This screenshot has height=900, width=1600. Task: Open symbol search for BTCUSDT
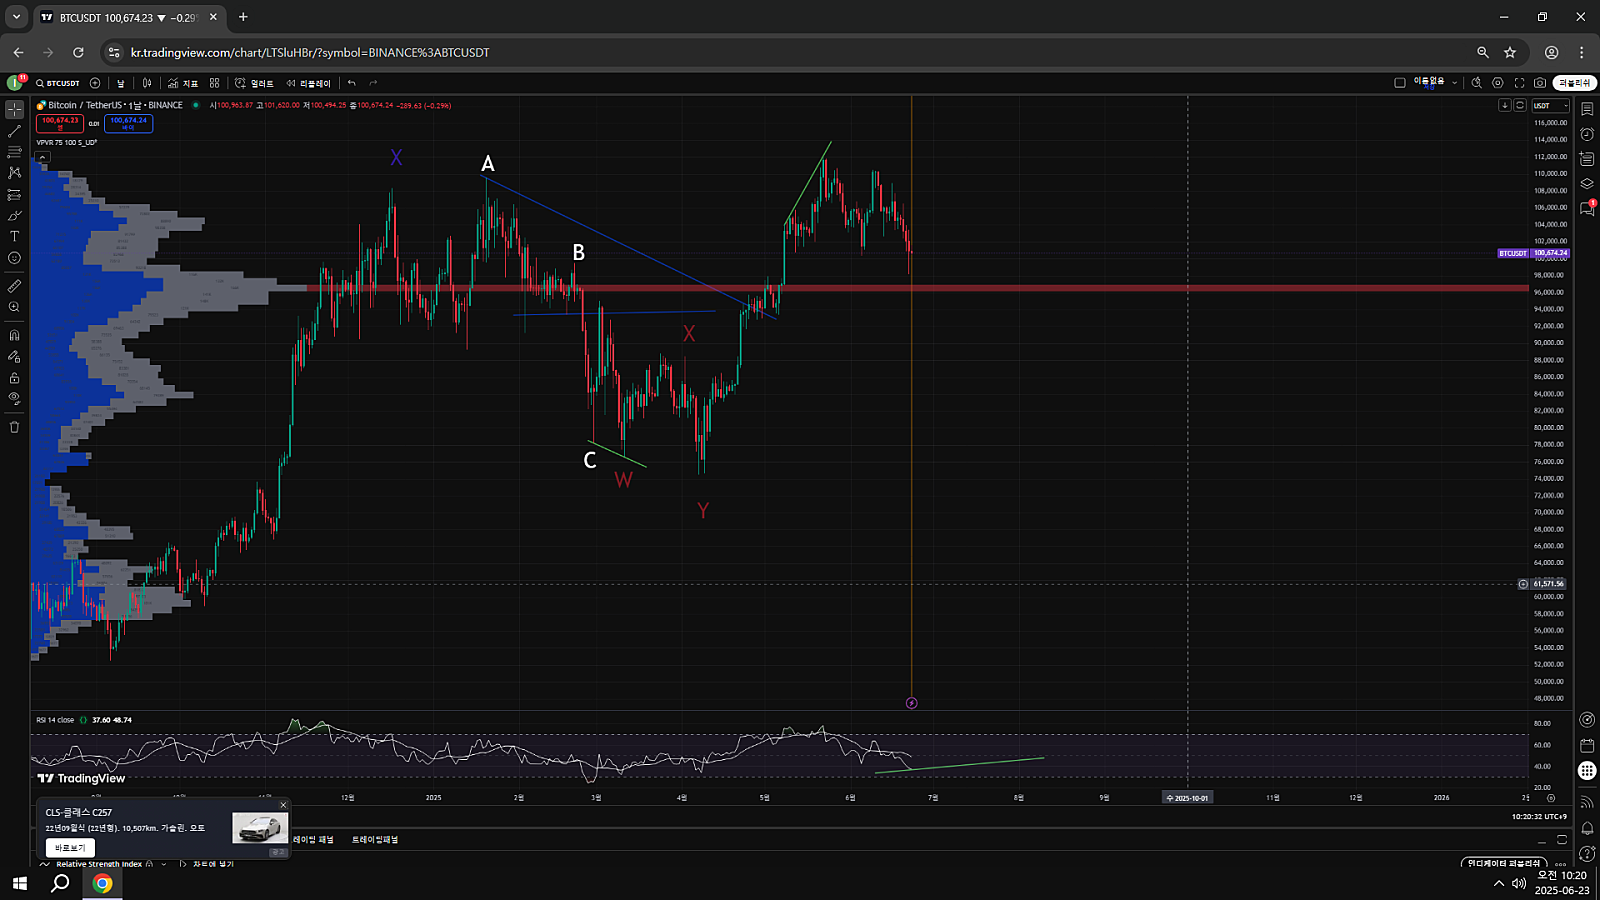point(58,83)
